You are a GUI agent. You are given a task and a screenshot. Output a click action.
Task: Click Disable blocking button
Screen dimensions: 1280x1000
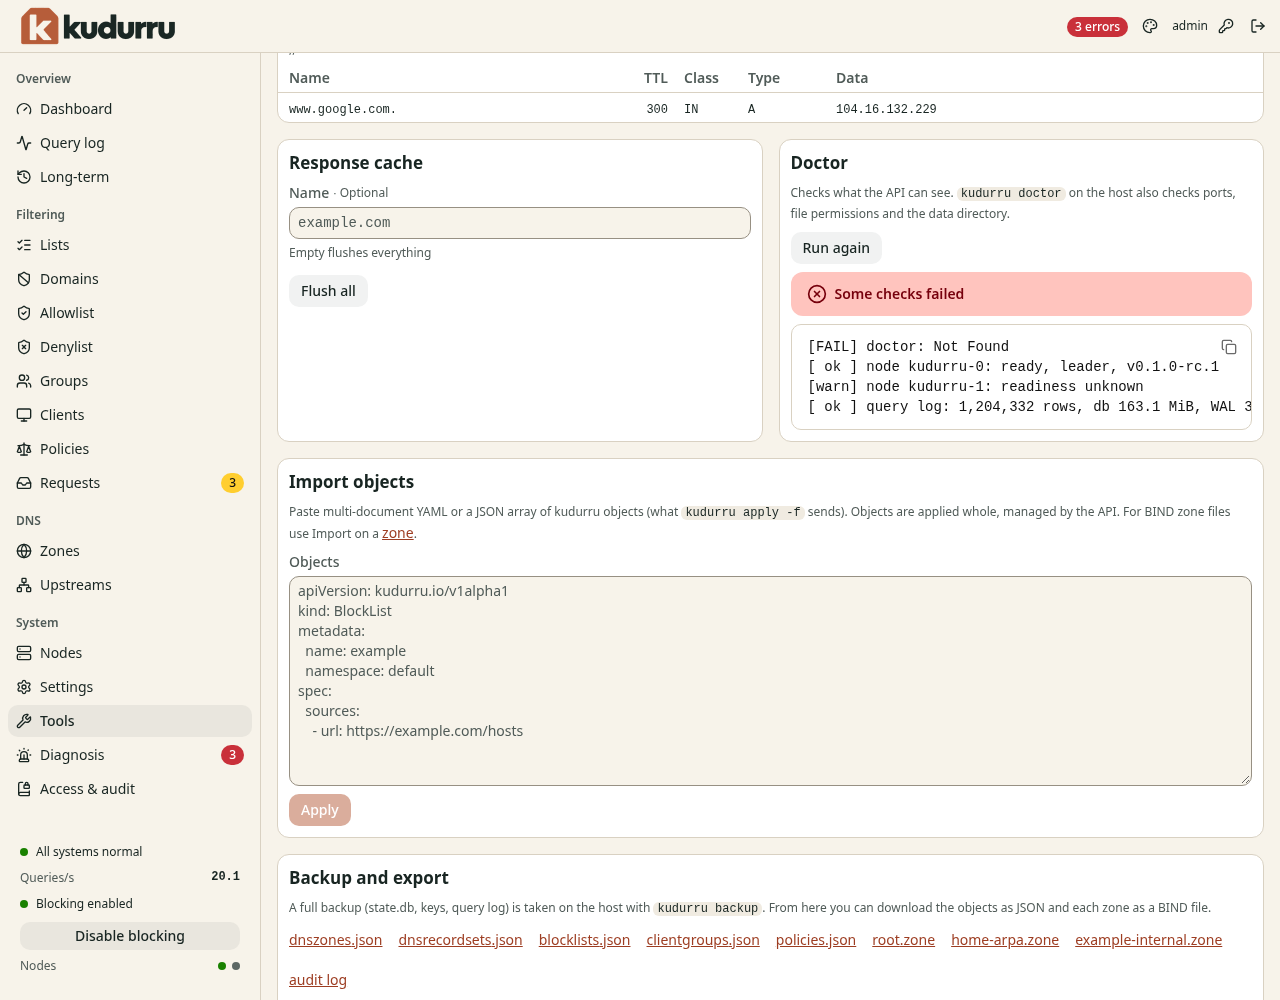(130, 936)
